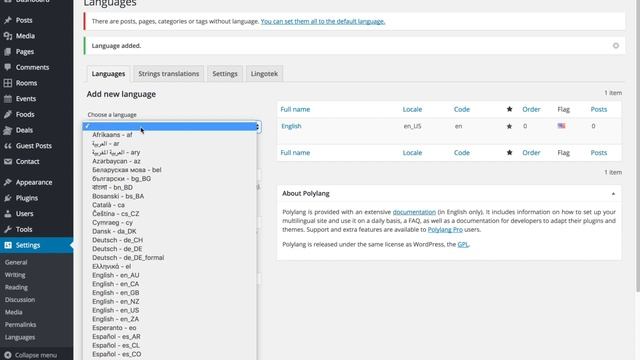Sort table by Code header
Screen dimensions: 640x360
462,109
